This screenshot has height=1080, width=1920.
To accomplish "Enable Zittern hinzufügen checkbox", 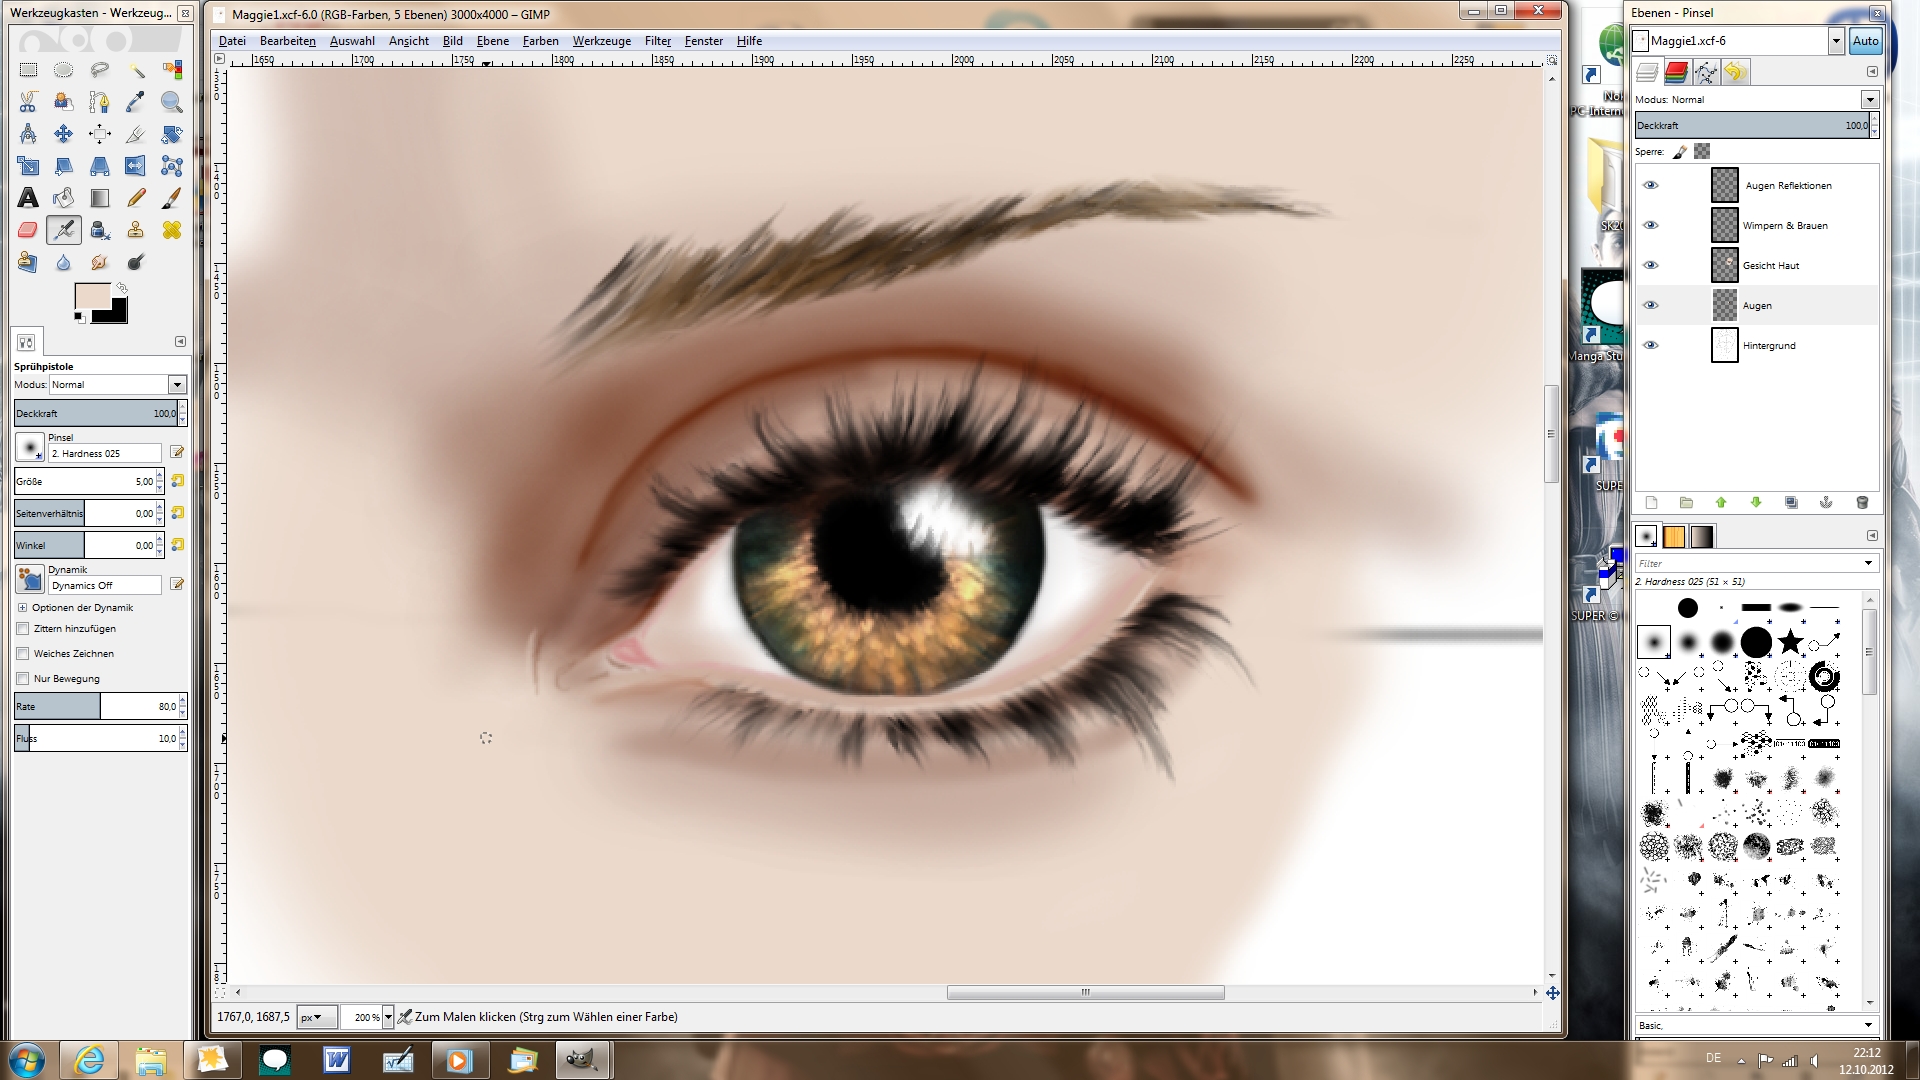I will pos(23,629).
